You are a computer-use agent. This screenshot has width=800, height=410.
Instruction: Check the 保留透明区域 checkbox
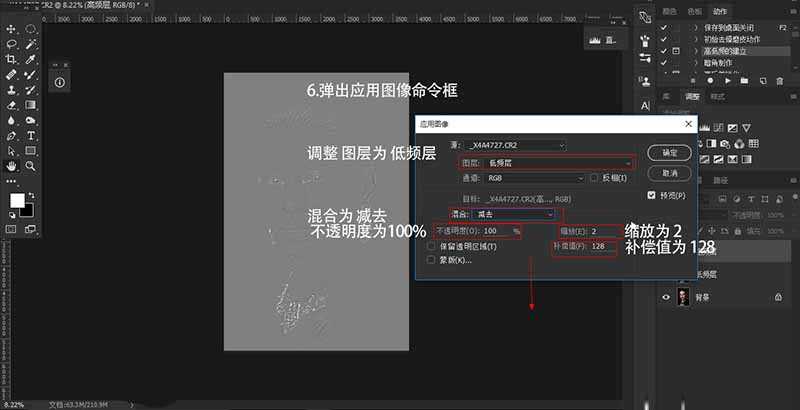432,245
